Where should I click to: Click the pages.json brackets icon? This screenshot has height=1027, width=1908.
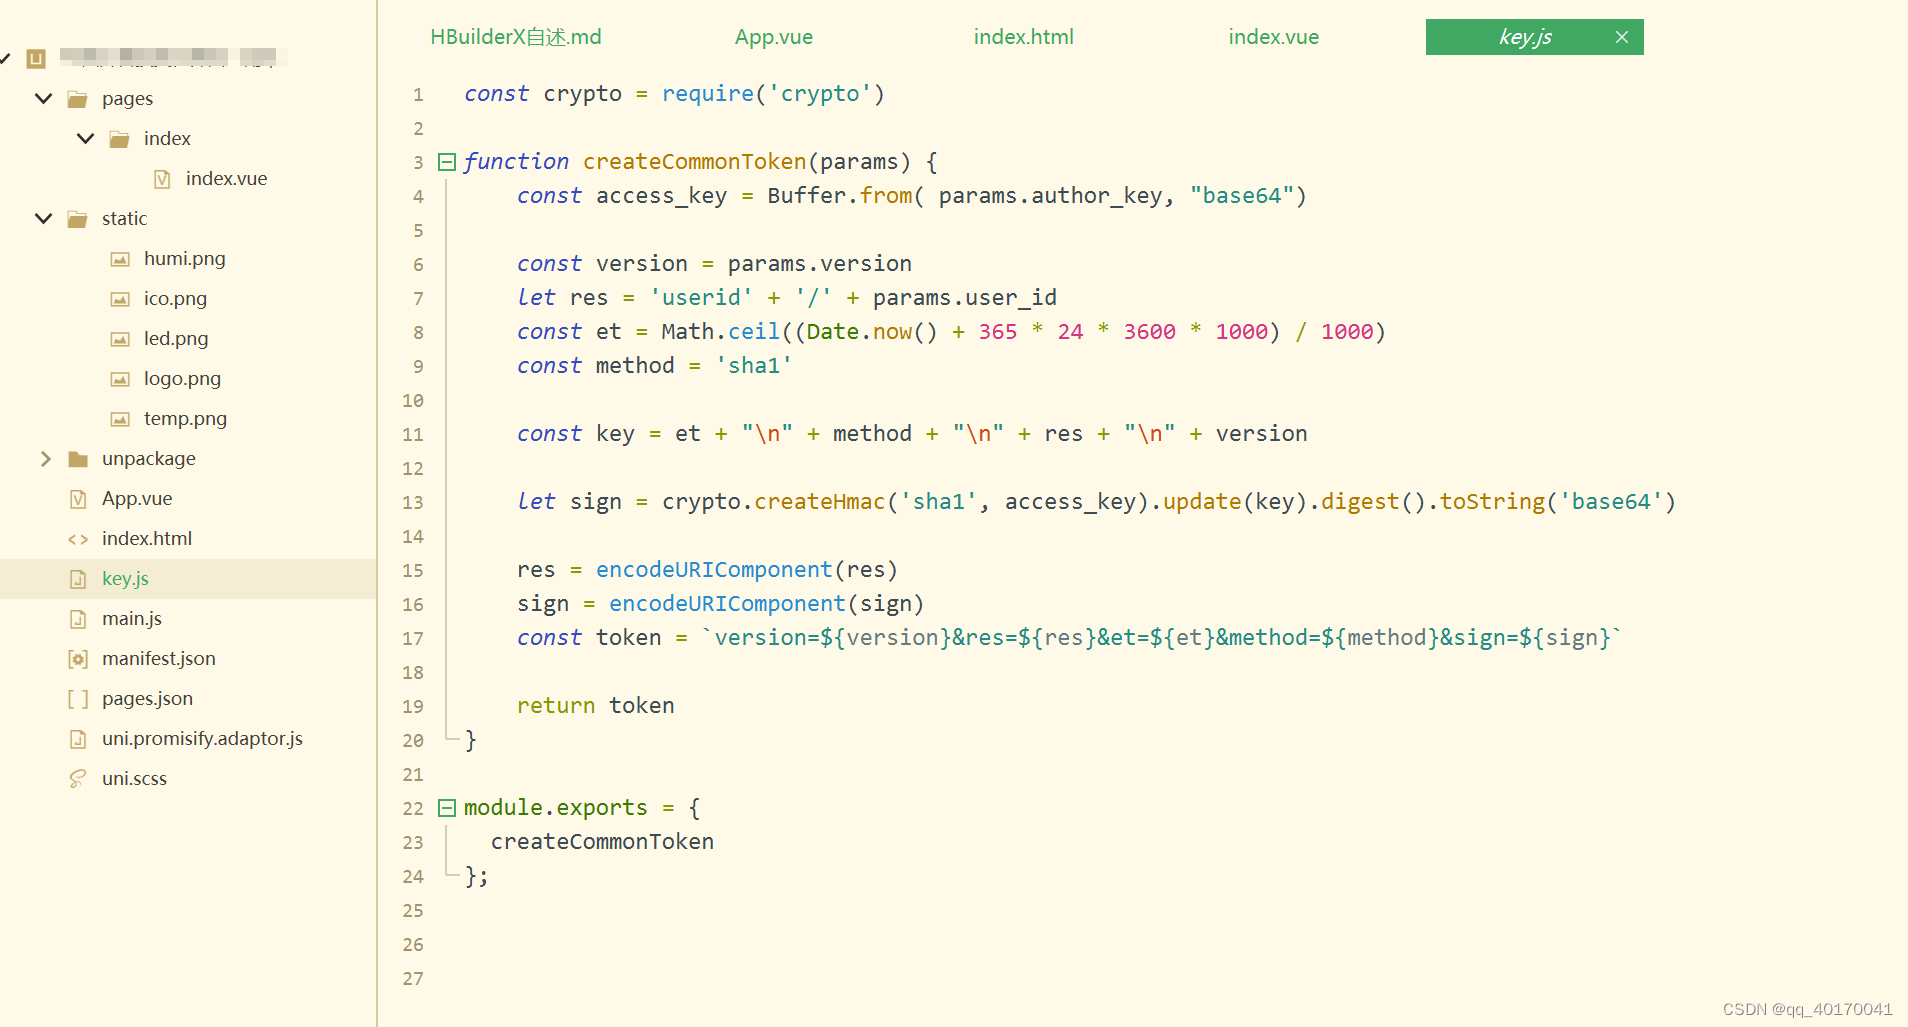pos(78,699)
